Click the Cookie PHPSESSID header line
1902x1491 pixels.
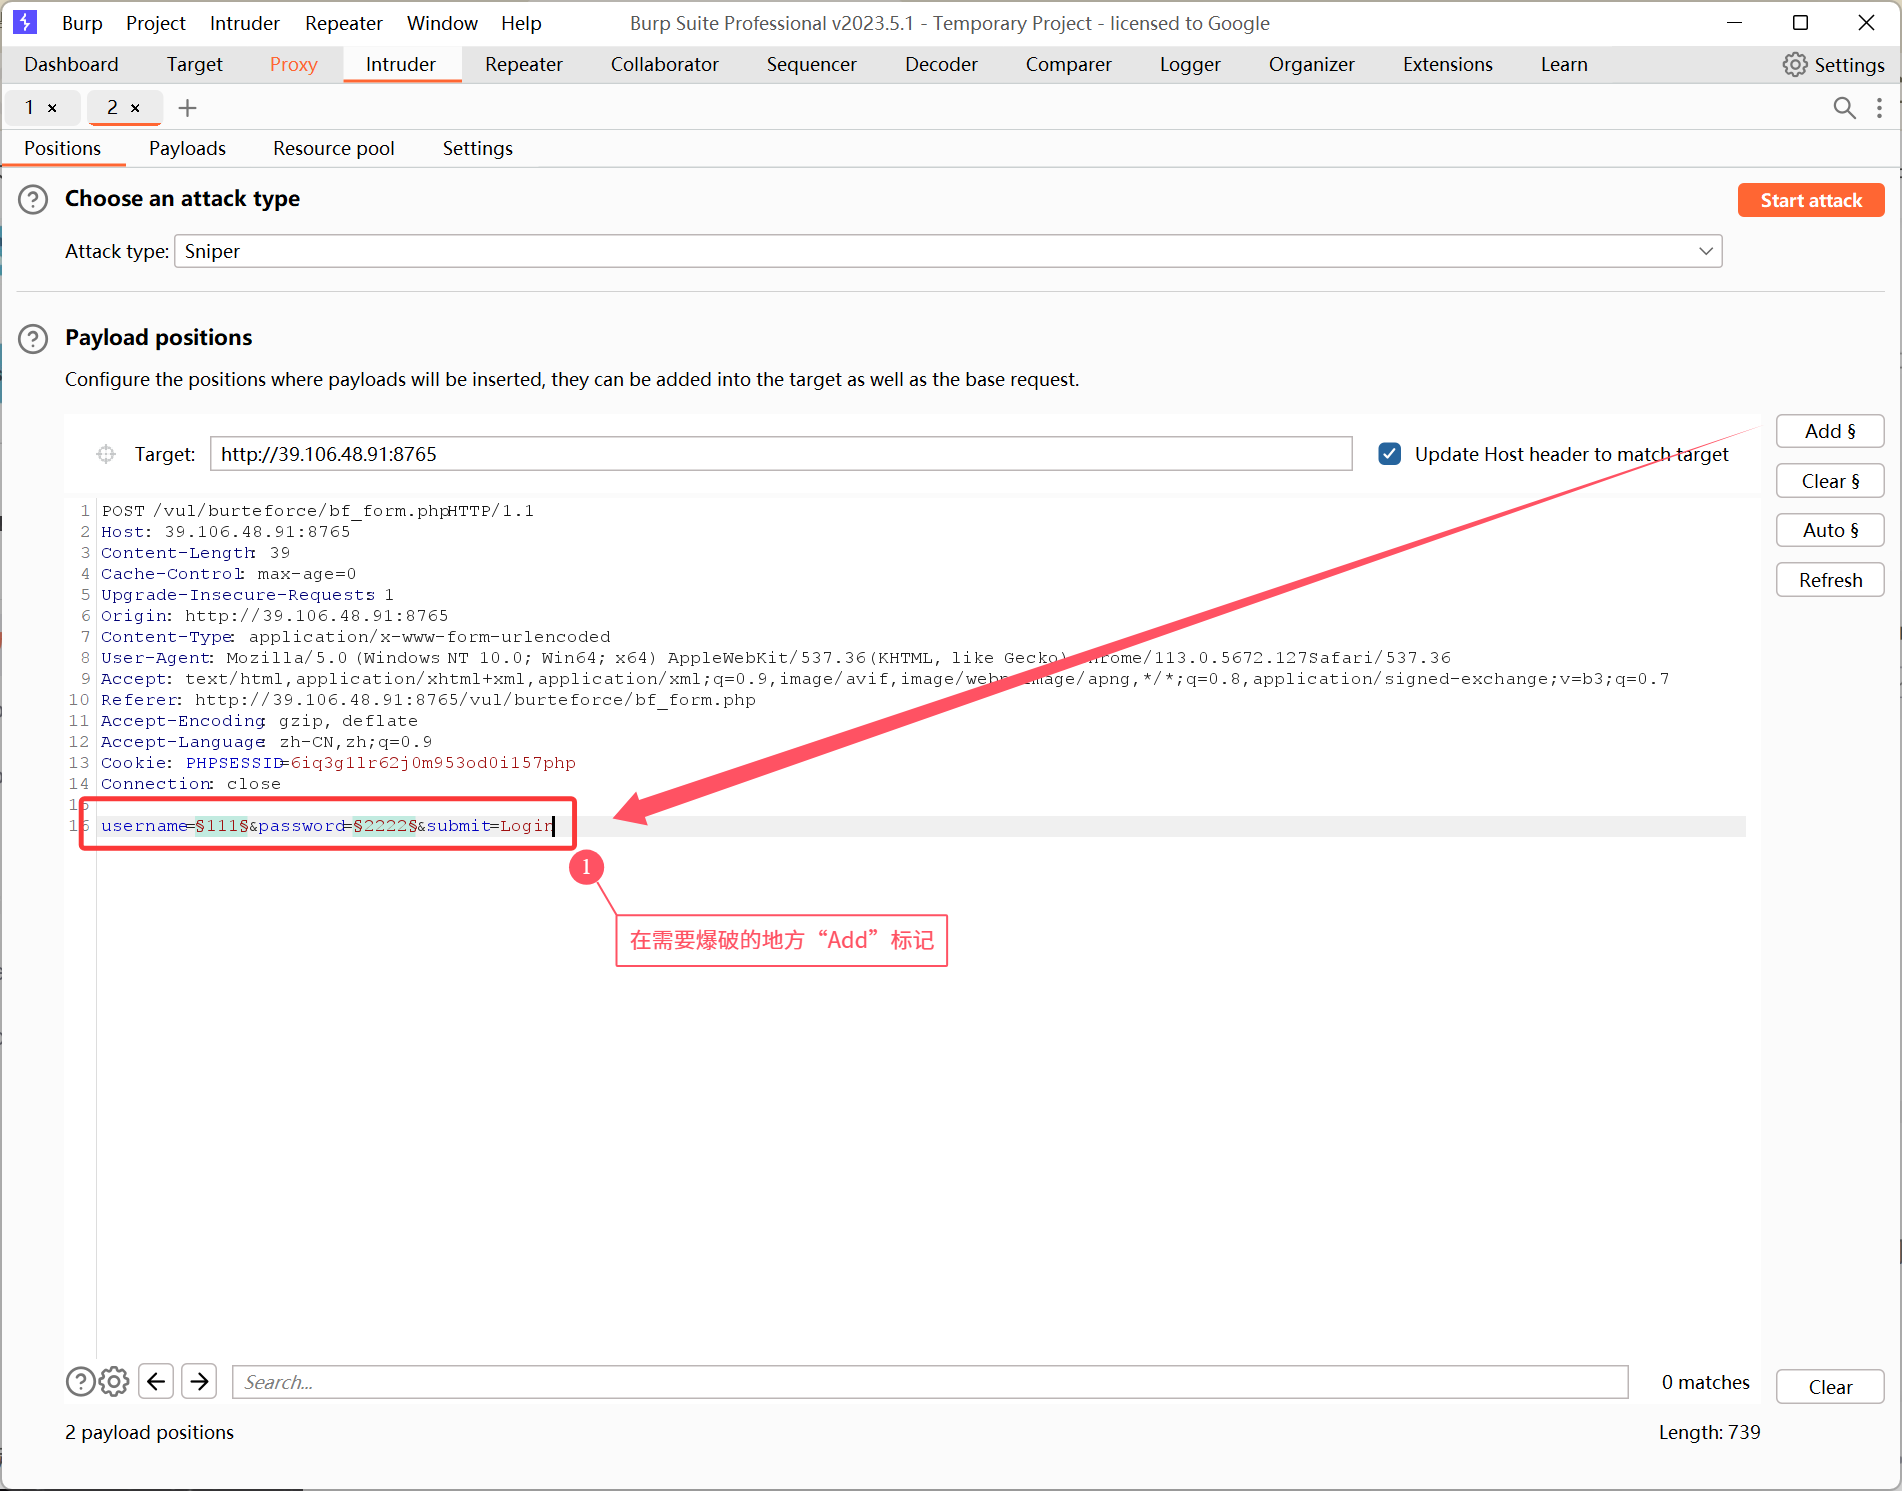[338, 763]
